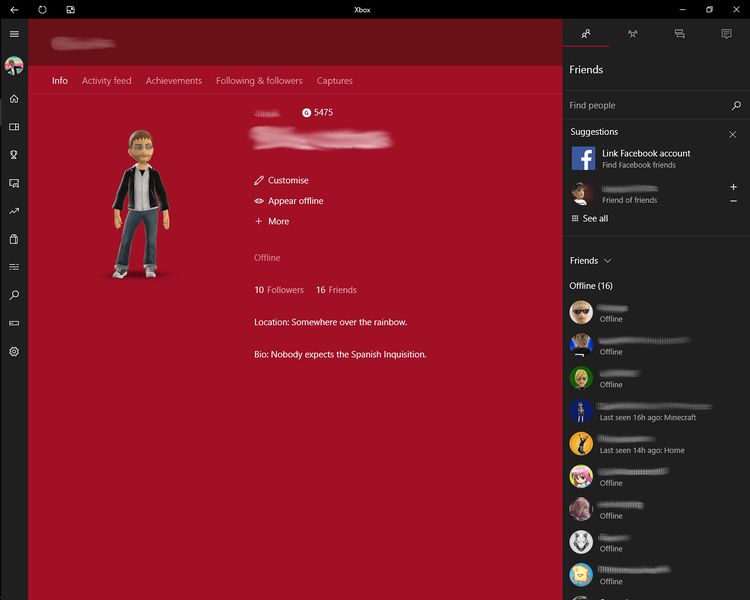Click the window view icon in the title bar
Viewport: 750px width, 600px height.
70,10
